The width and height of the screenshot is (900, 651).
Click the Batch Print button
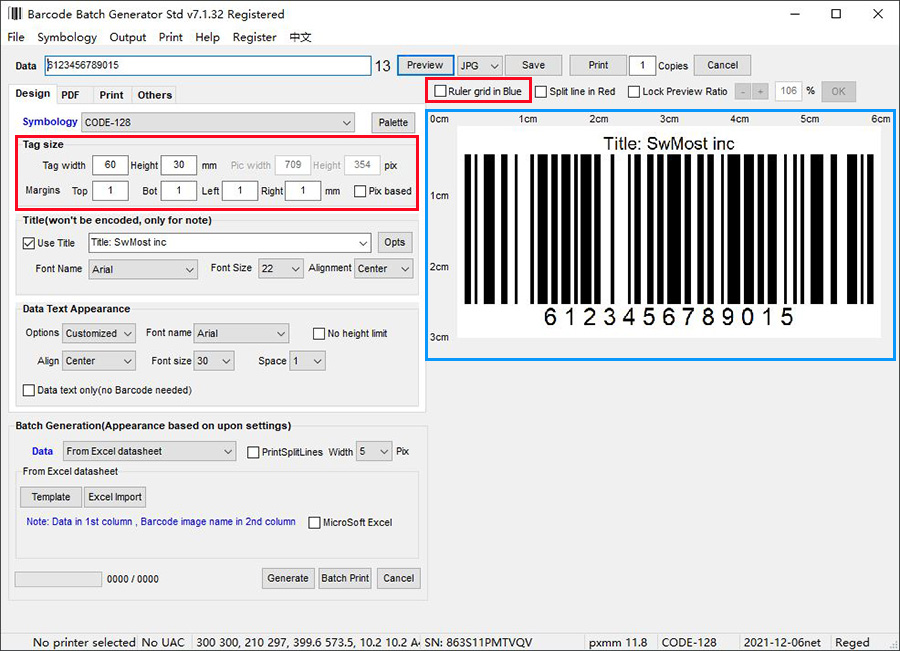[345, 579]
